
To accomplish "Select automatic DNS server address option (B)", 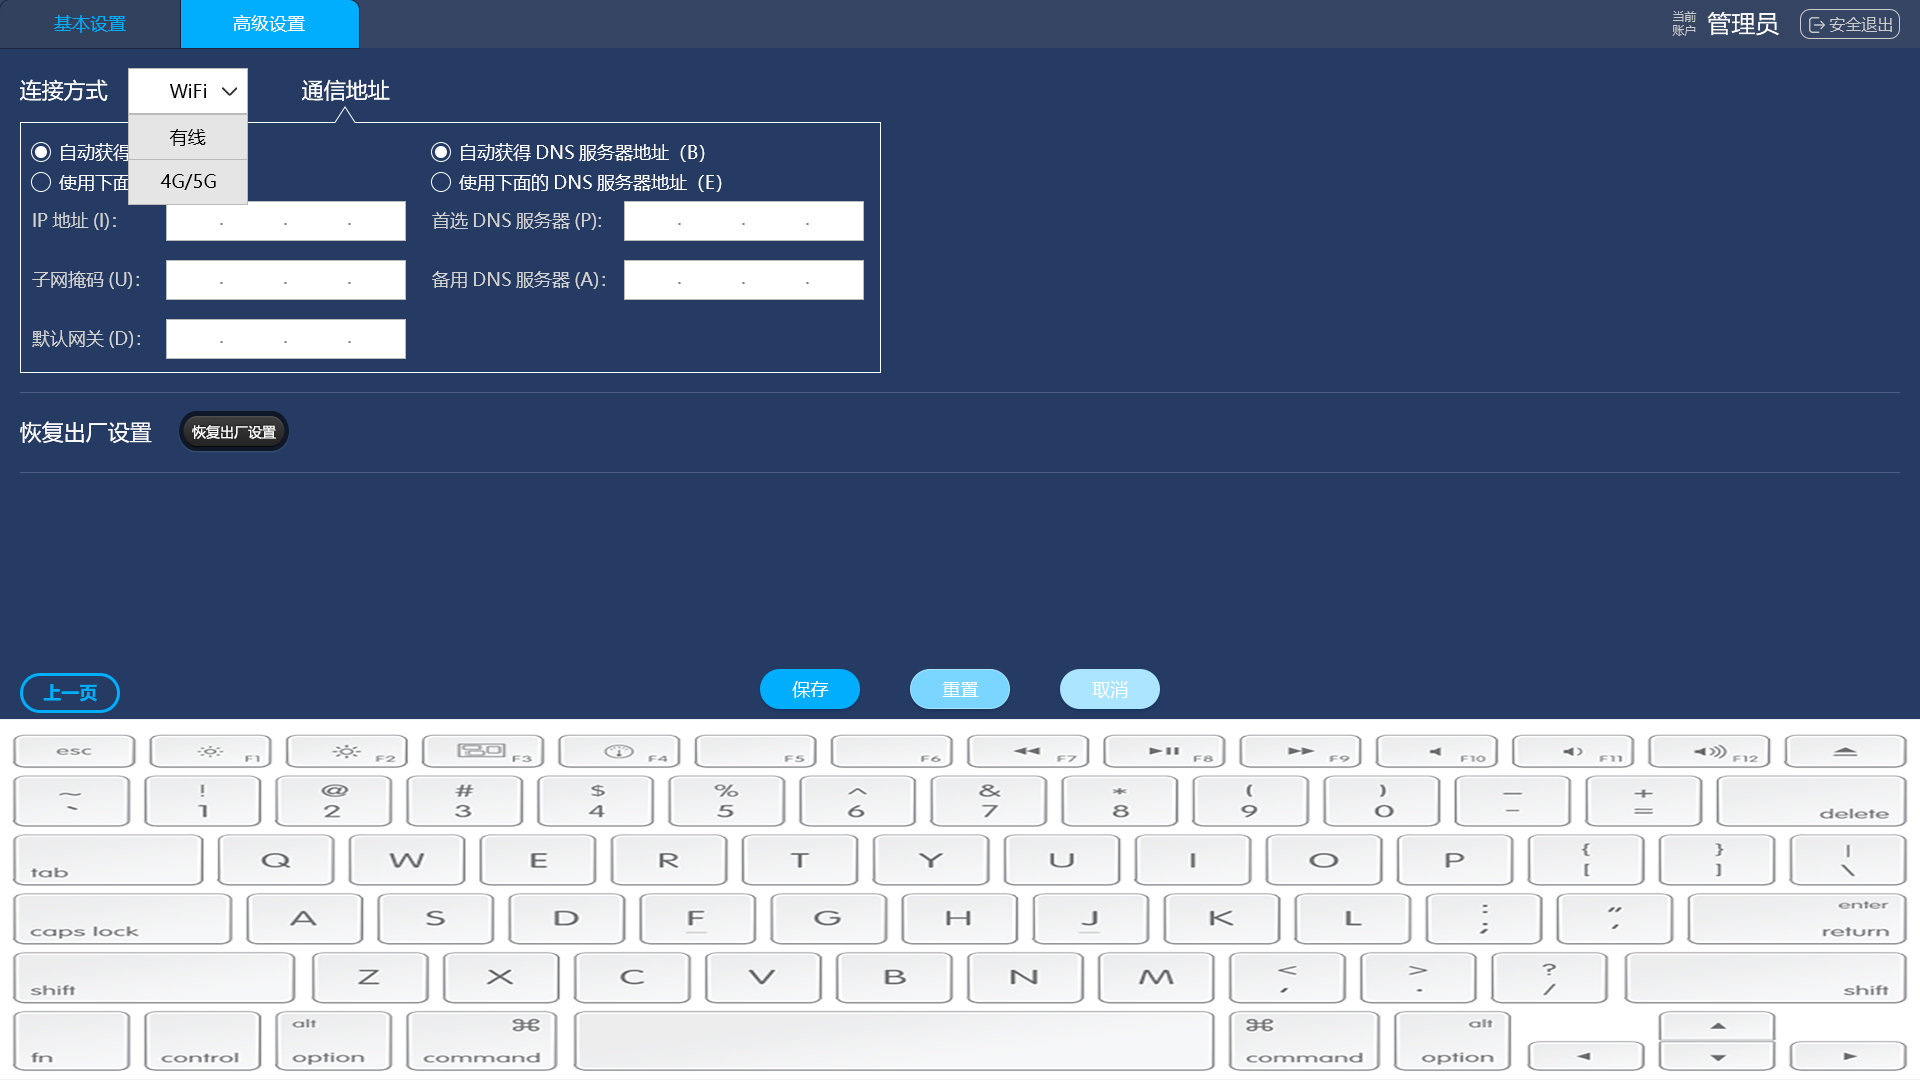I will [441, 152].
